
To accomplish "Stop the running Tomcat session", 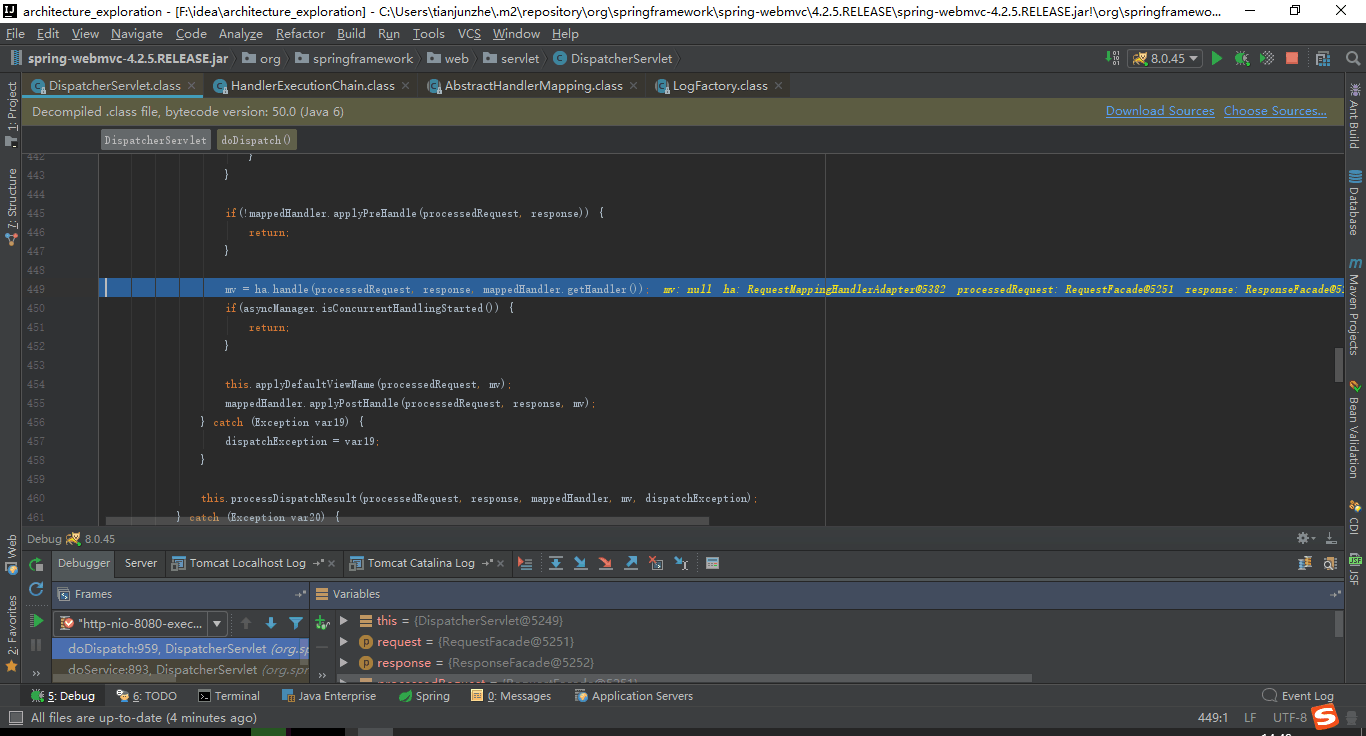I will pyautogui.click(x=1292, y=59).
